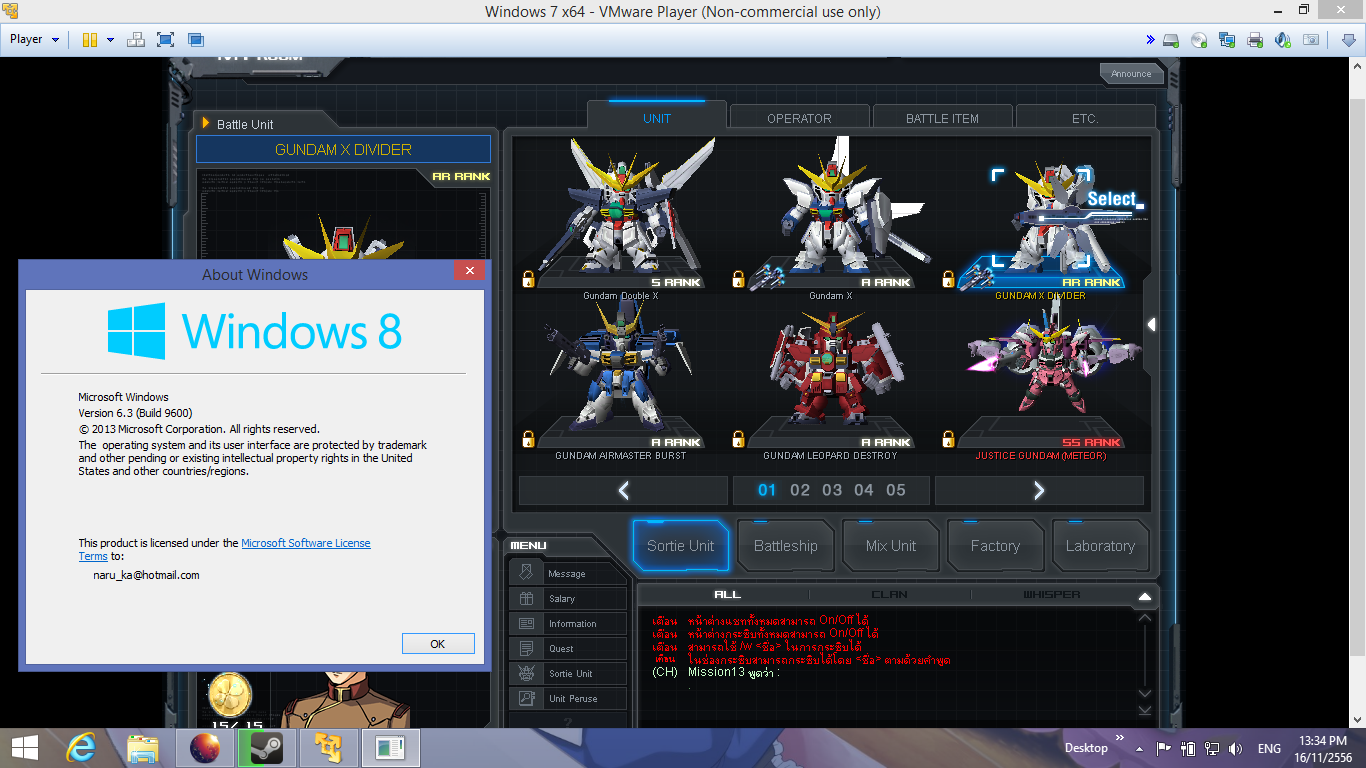1366x768 pixels.
Task: Select the WHISPER chat tab
Action: [1051, 595]
